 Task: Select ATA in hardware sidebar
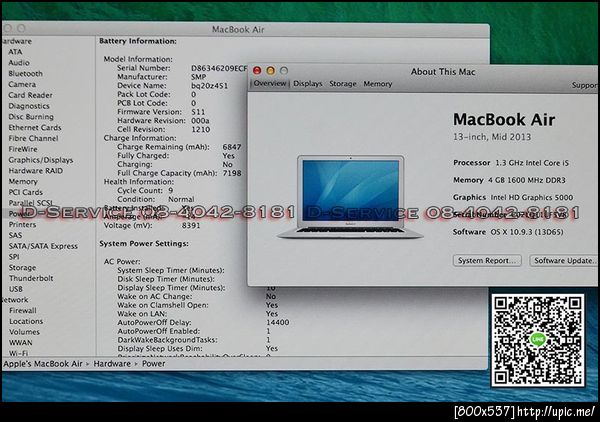coord(15,52)
